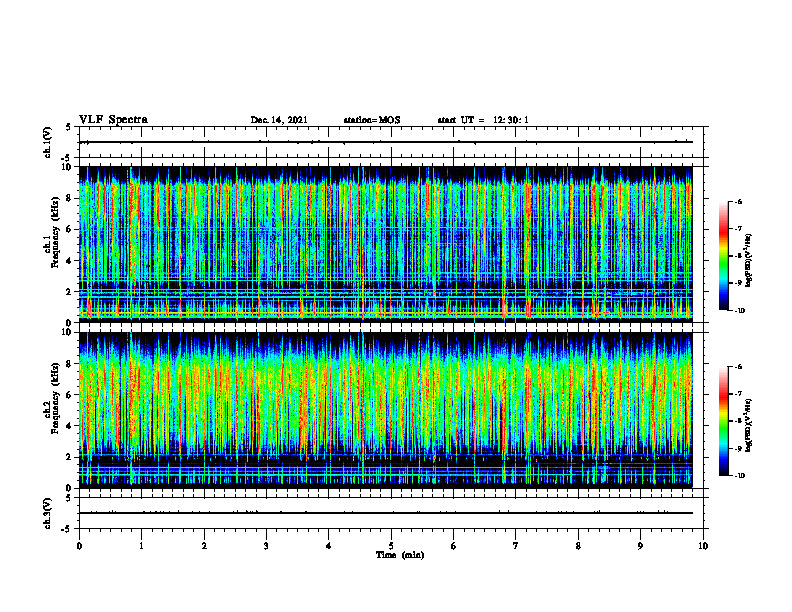Click time axis tick label "1"
Screen dimensions: 792x612
tap(141, 546)
